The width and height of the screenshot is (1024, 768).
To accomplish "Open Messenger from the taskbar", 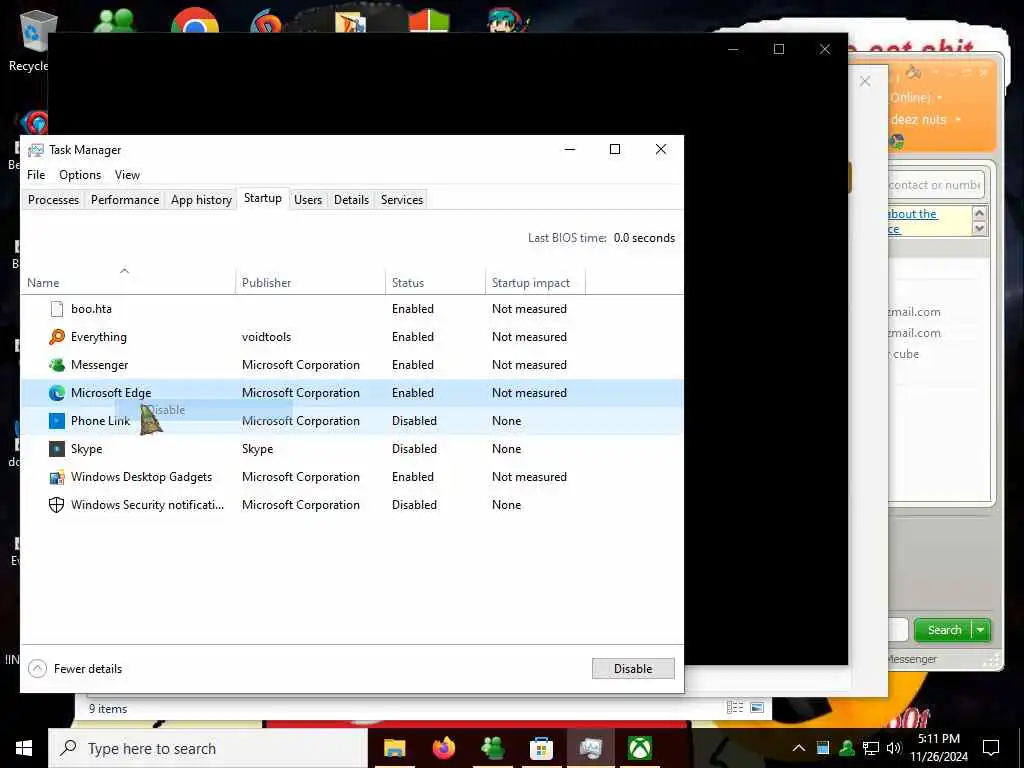I will (x=492, y=748).
